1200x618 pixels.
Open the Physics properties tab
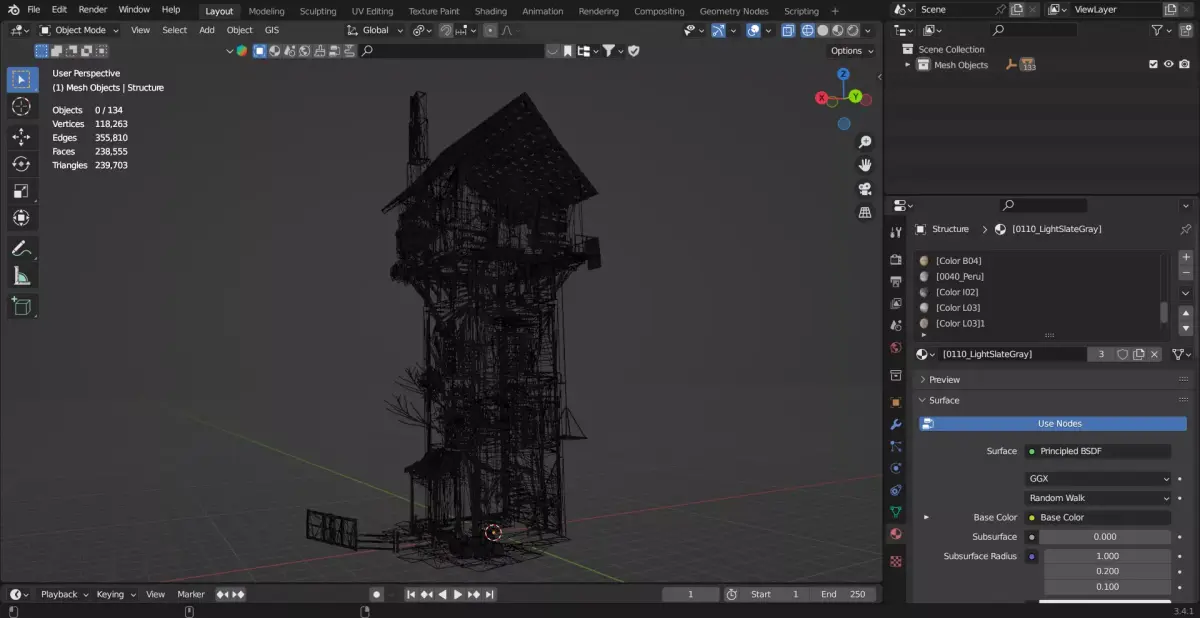(896, 468)
